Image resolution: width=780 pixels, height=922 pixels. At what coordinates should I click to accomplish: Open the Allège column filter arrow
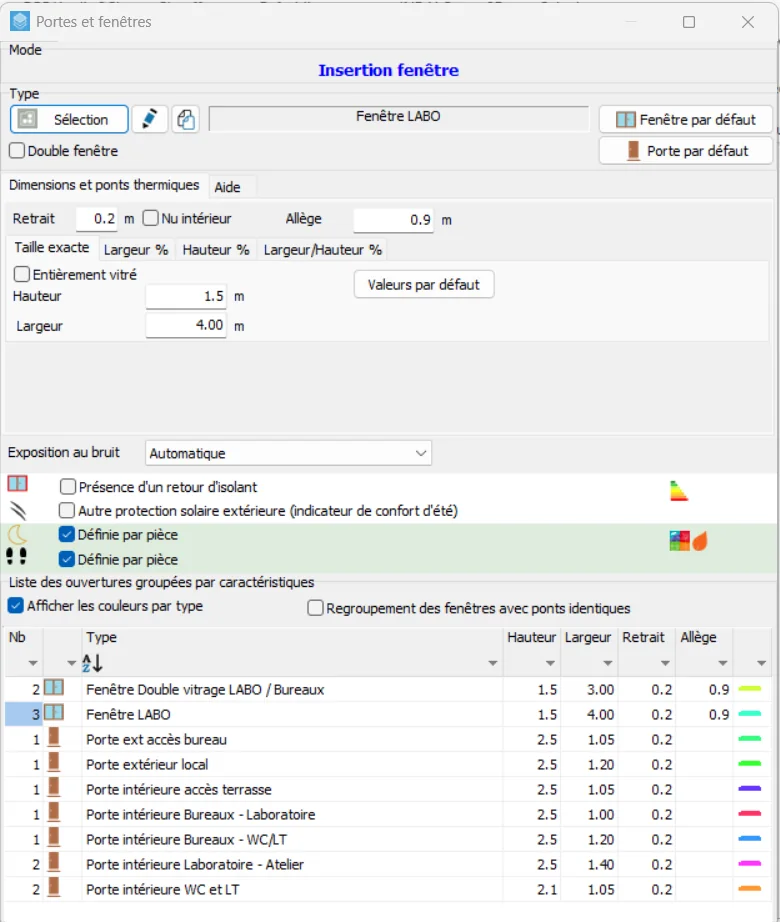pos(723,663)
